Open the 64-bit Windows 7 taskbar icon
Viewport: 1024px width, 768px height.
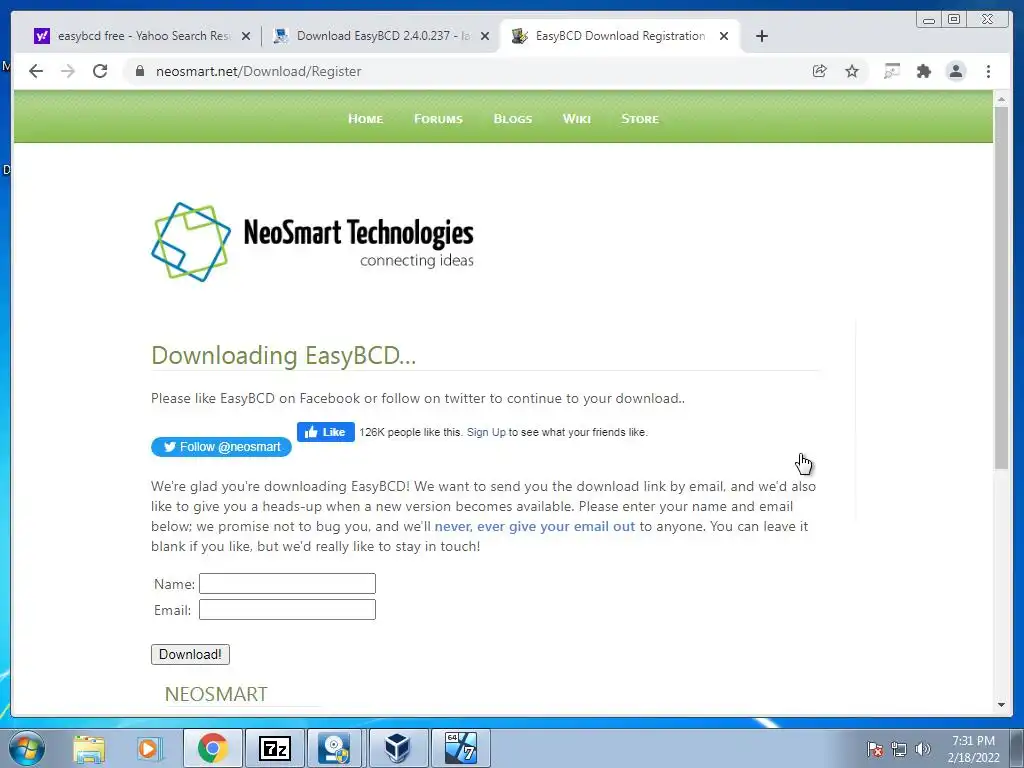(460, 748)
